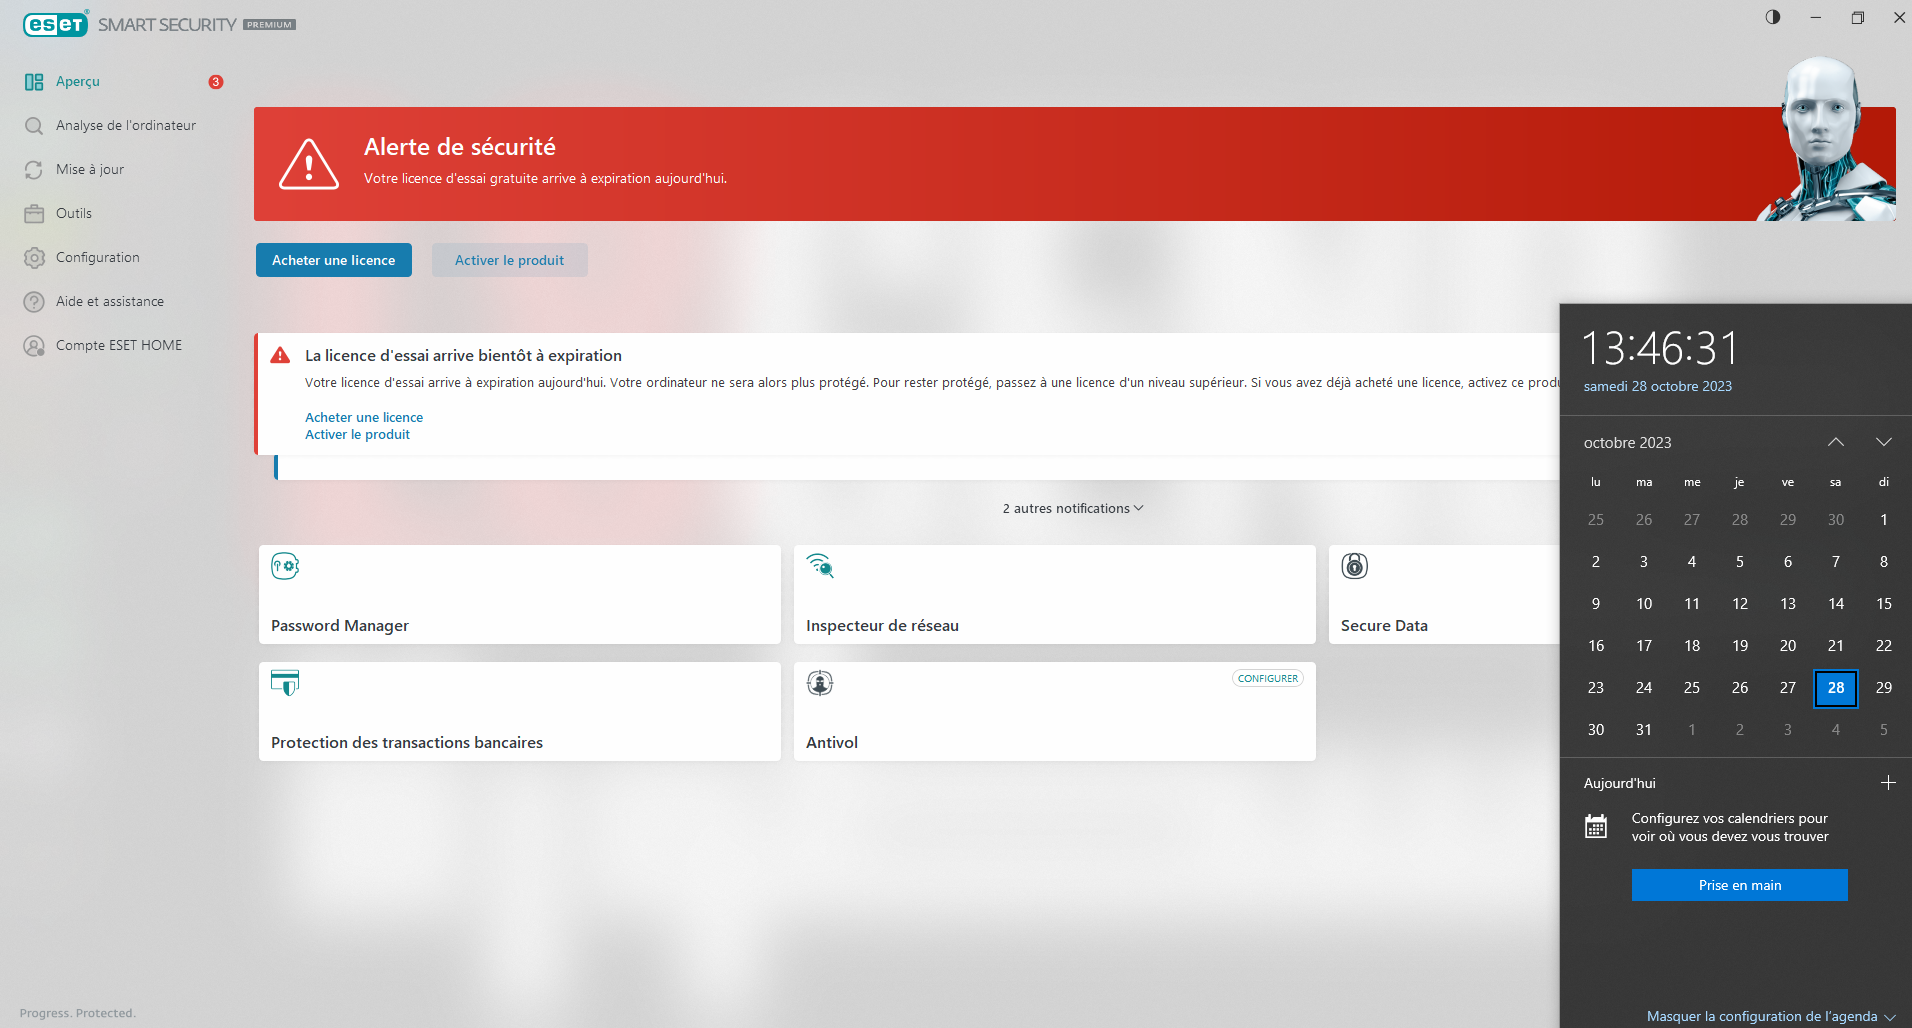Go to next month in calendar
Viewport: 1912px width, 1028px height.
[x=1884, y=442]
